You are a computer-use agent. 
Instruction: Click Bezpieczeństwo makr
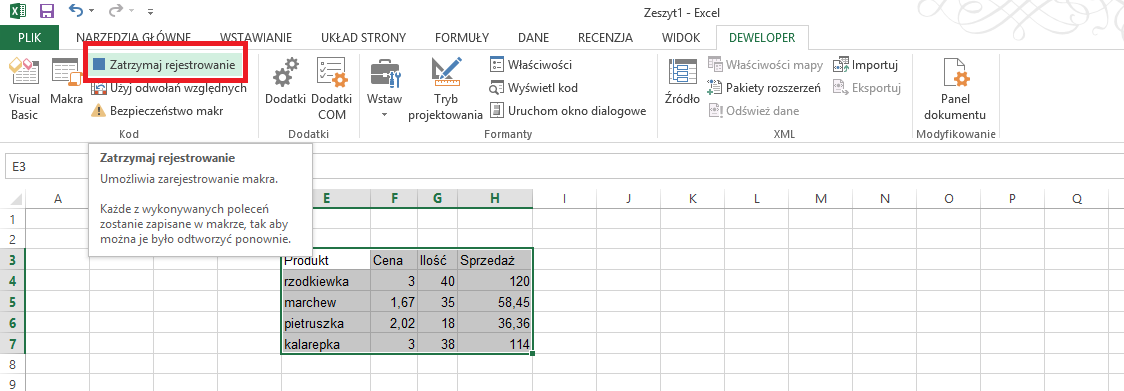158,110
